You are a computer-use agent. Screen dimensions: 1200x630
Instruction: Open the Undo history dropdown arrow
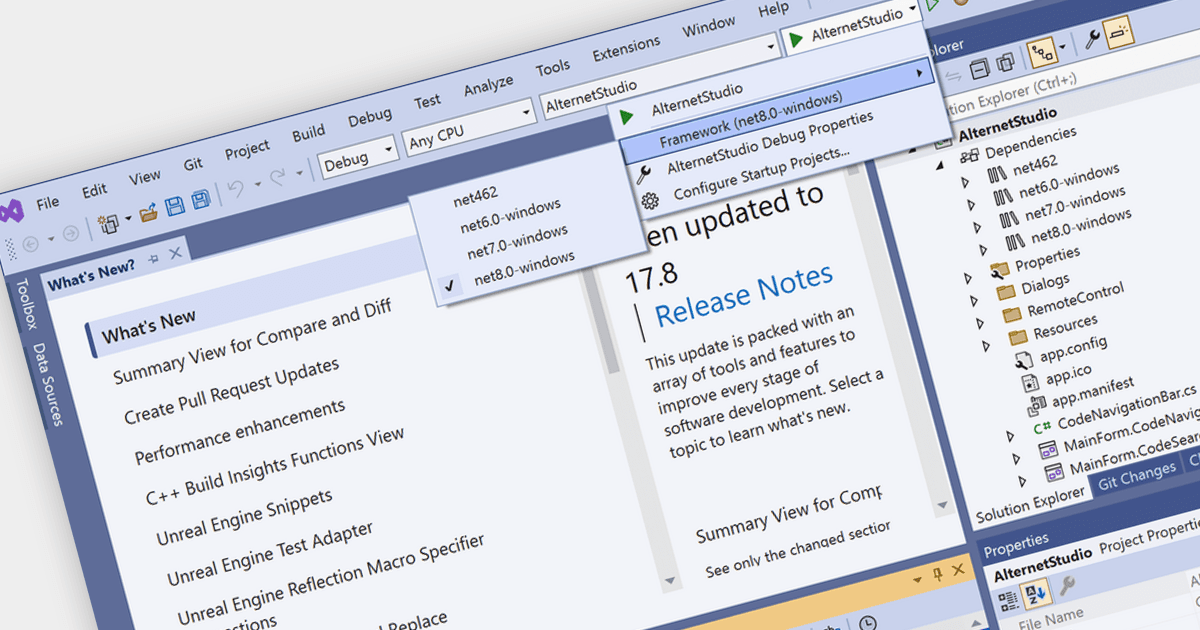(x=258, y=184)
